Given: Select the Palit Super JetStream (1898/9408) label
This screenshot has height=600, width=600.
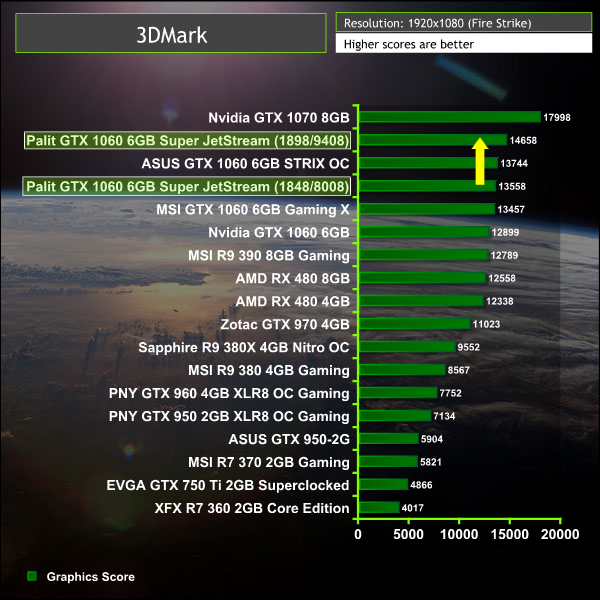Looking at the screenshot, I should point(187,140).
